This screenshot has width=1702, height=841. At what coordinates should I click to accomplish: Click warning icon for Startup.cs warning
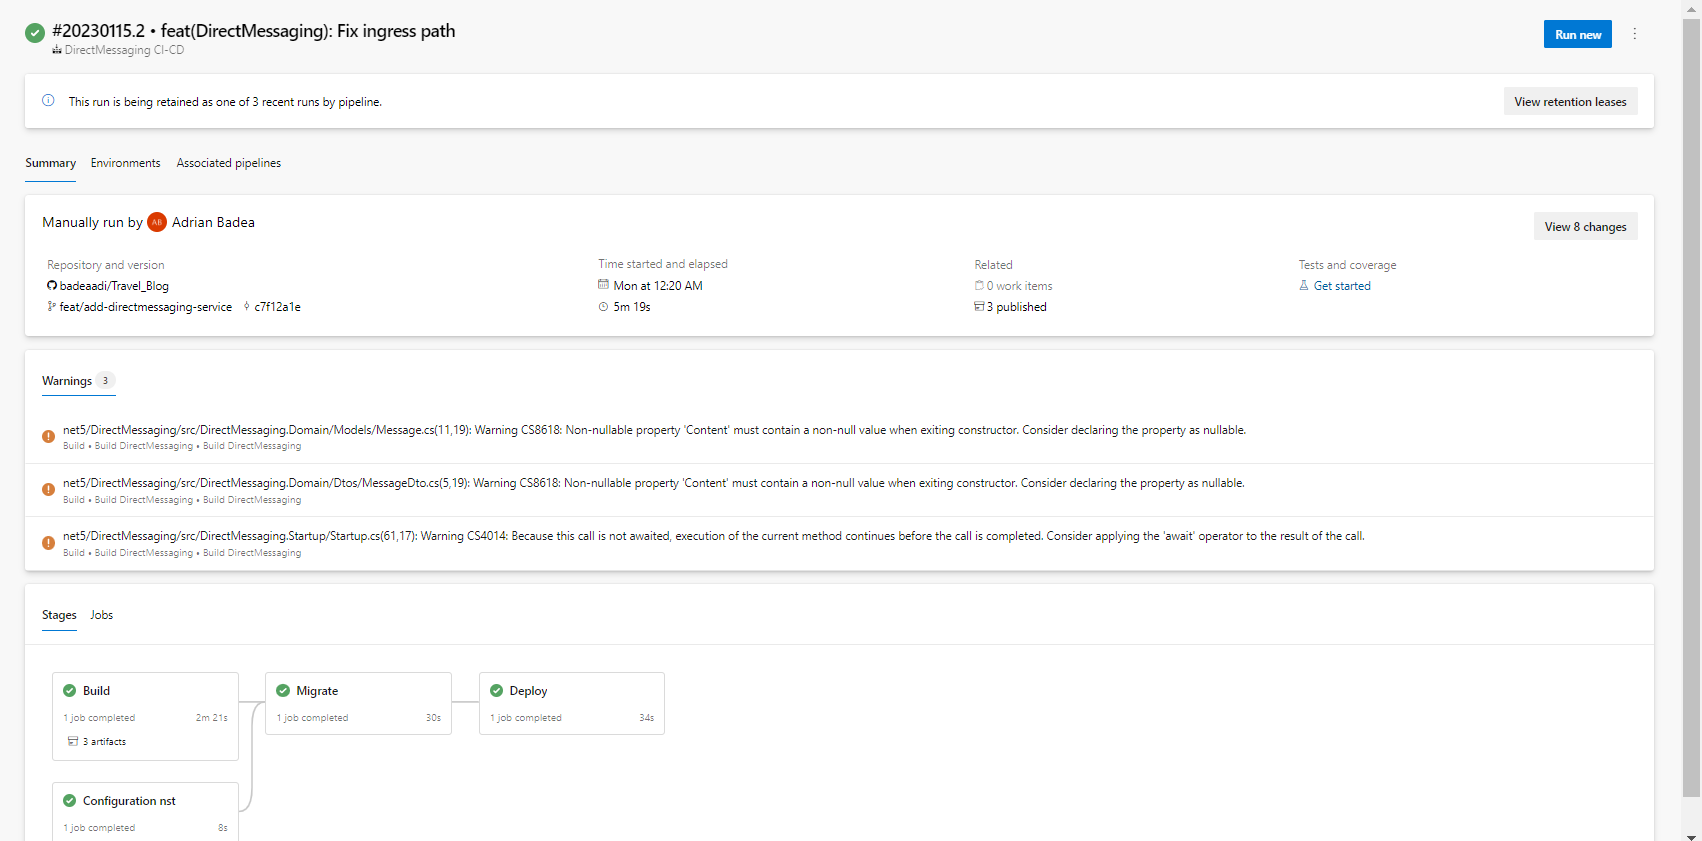pos(48,543)
